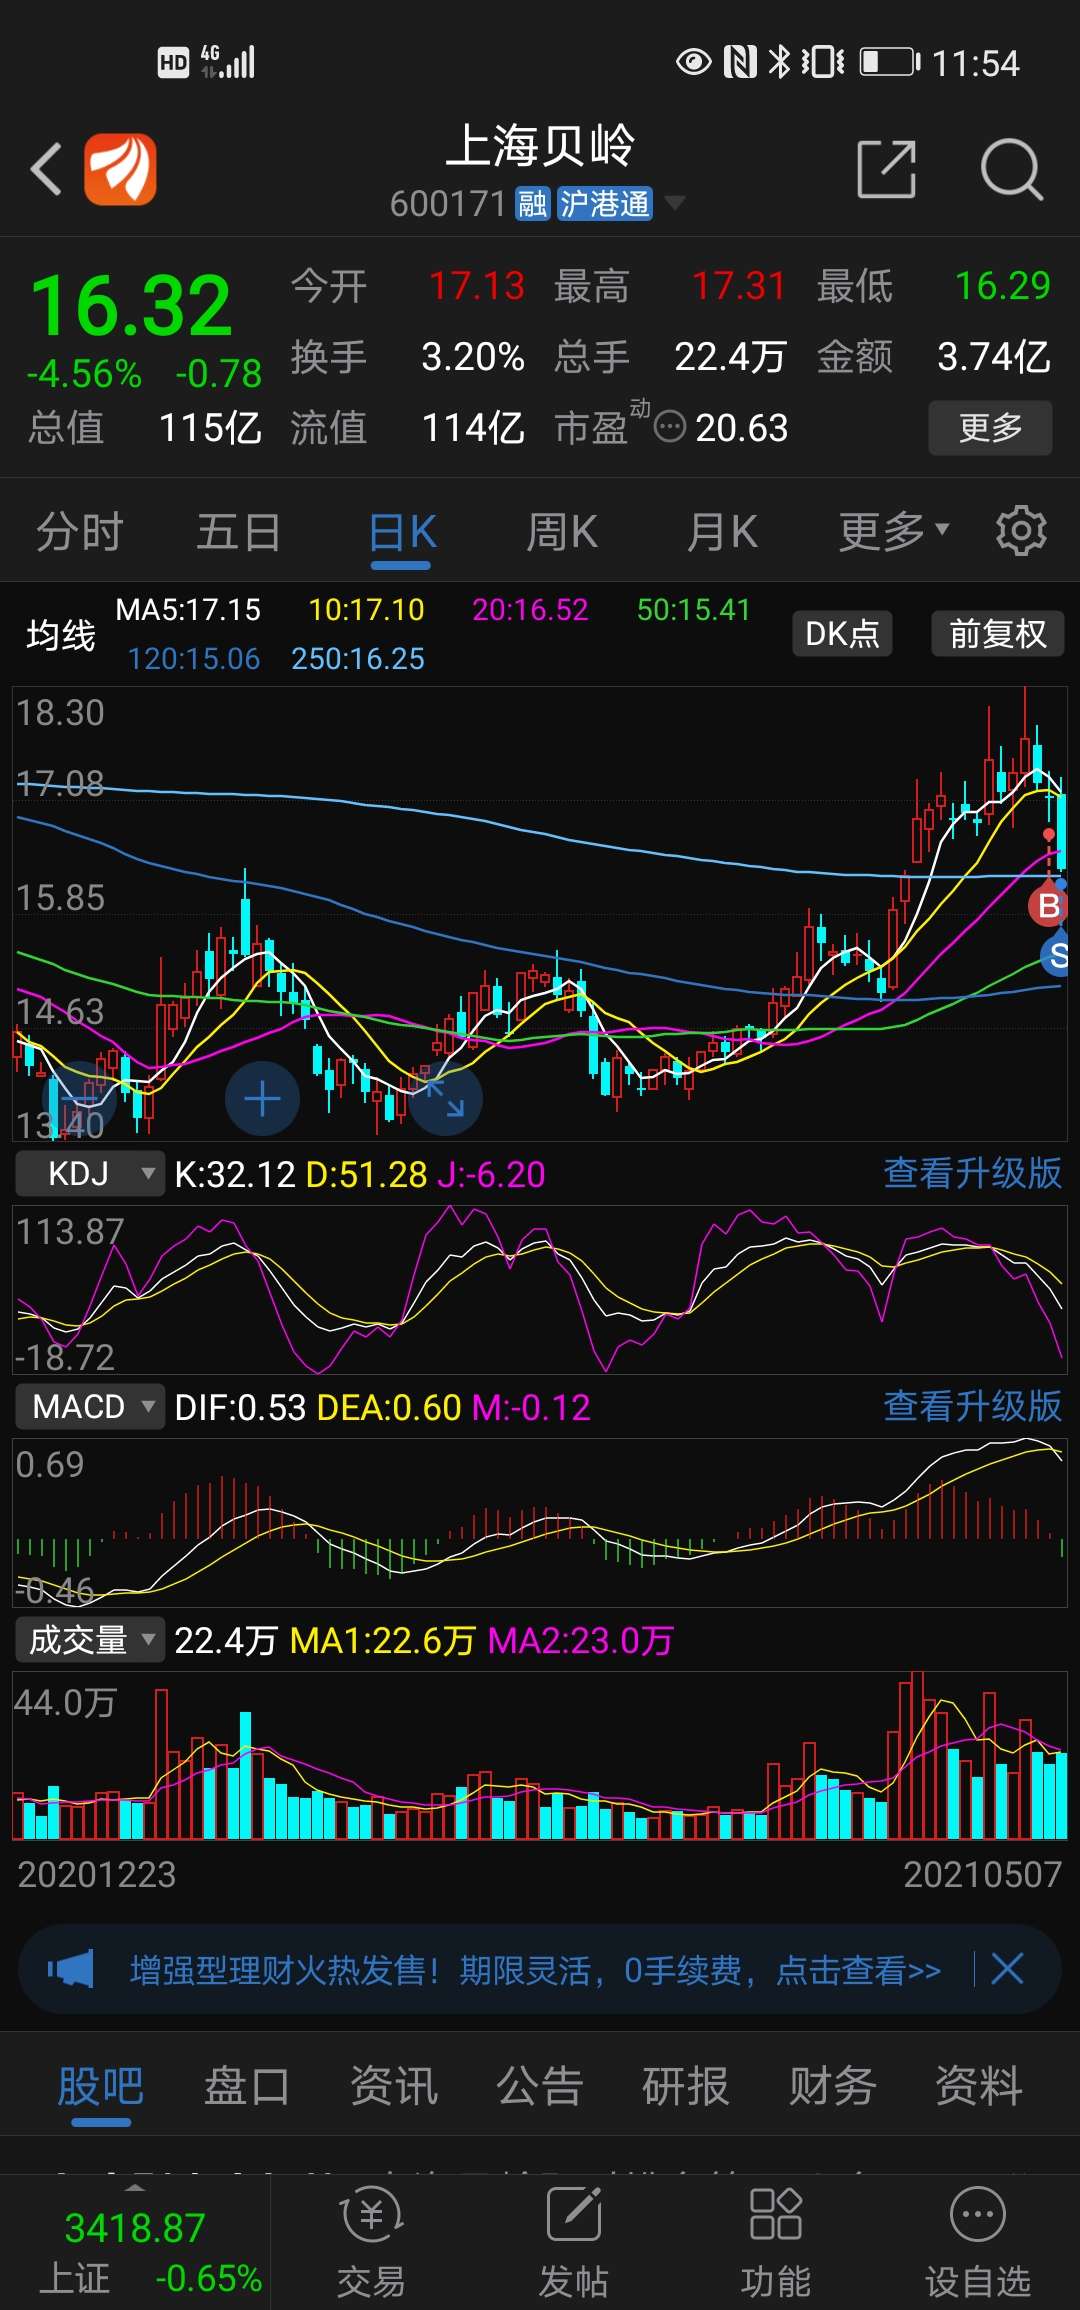Tap the share/export icon

(x=887, y=169)
